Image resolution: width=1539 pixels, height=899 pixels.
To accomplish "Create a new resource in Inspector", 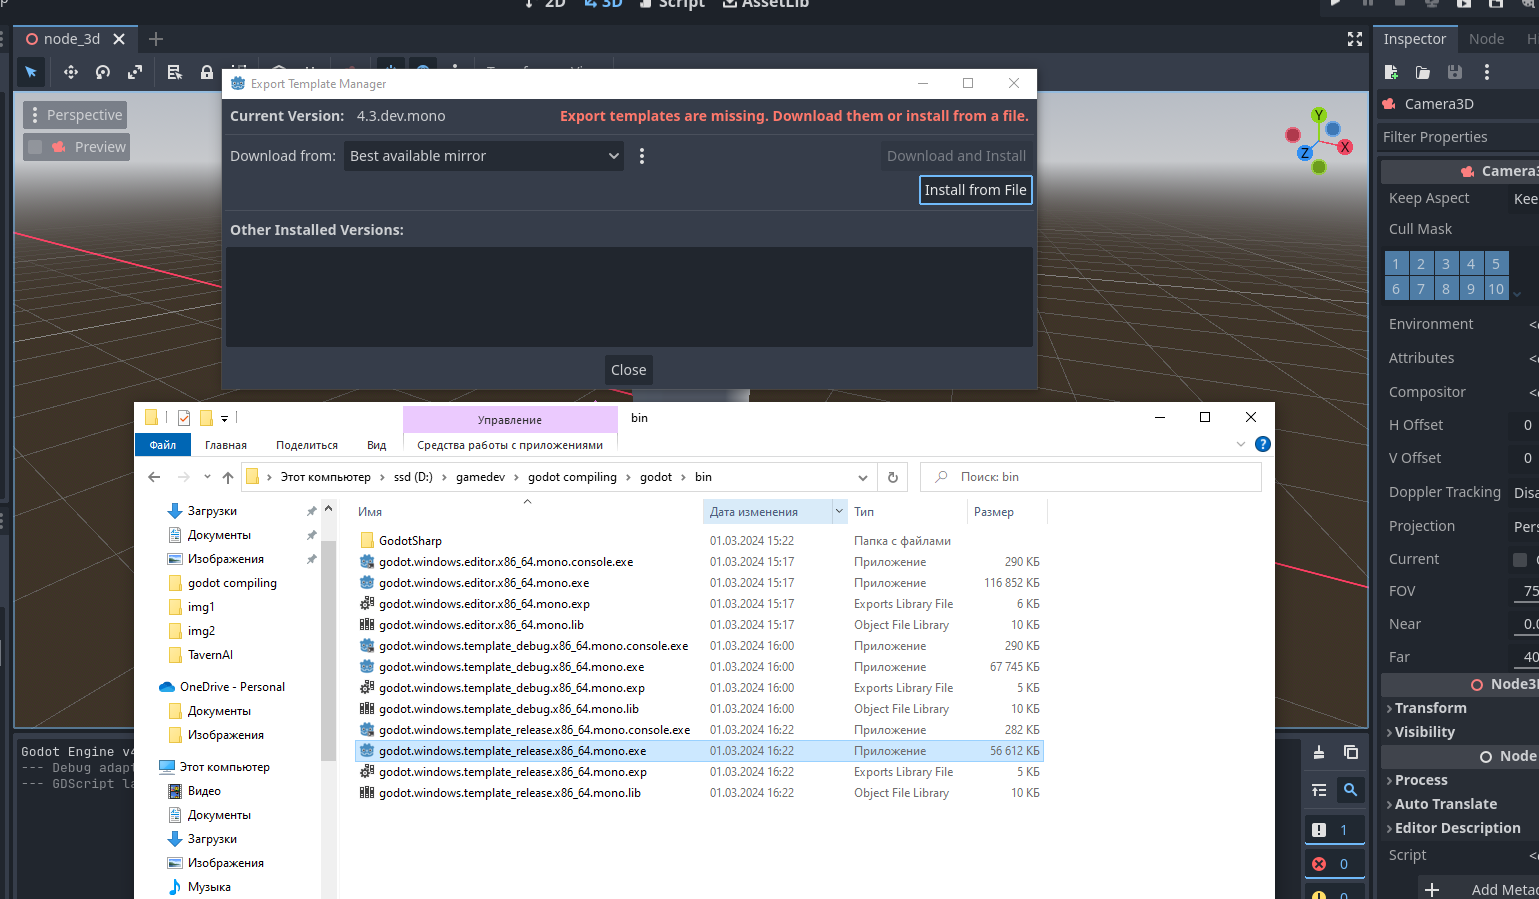I will click(1391, 72).
